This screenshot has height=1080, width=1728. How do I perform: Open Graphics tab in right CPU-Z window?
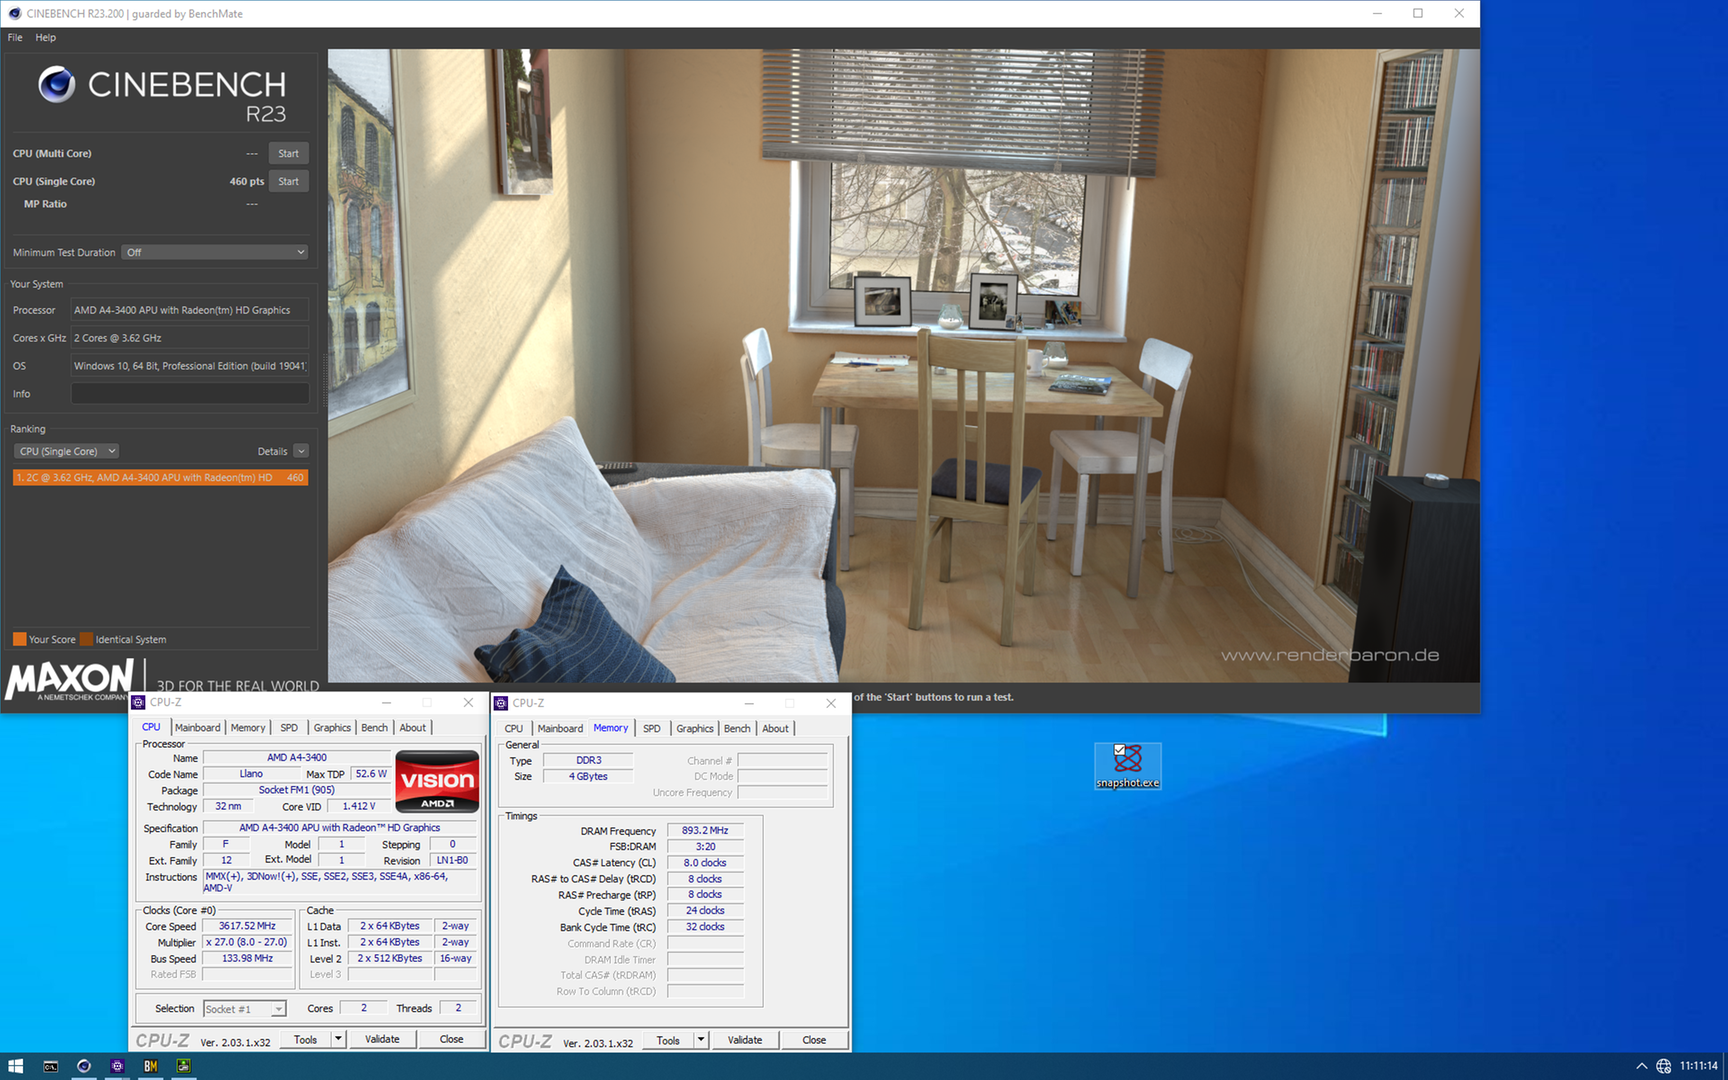point(695,728)
